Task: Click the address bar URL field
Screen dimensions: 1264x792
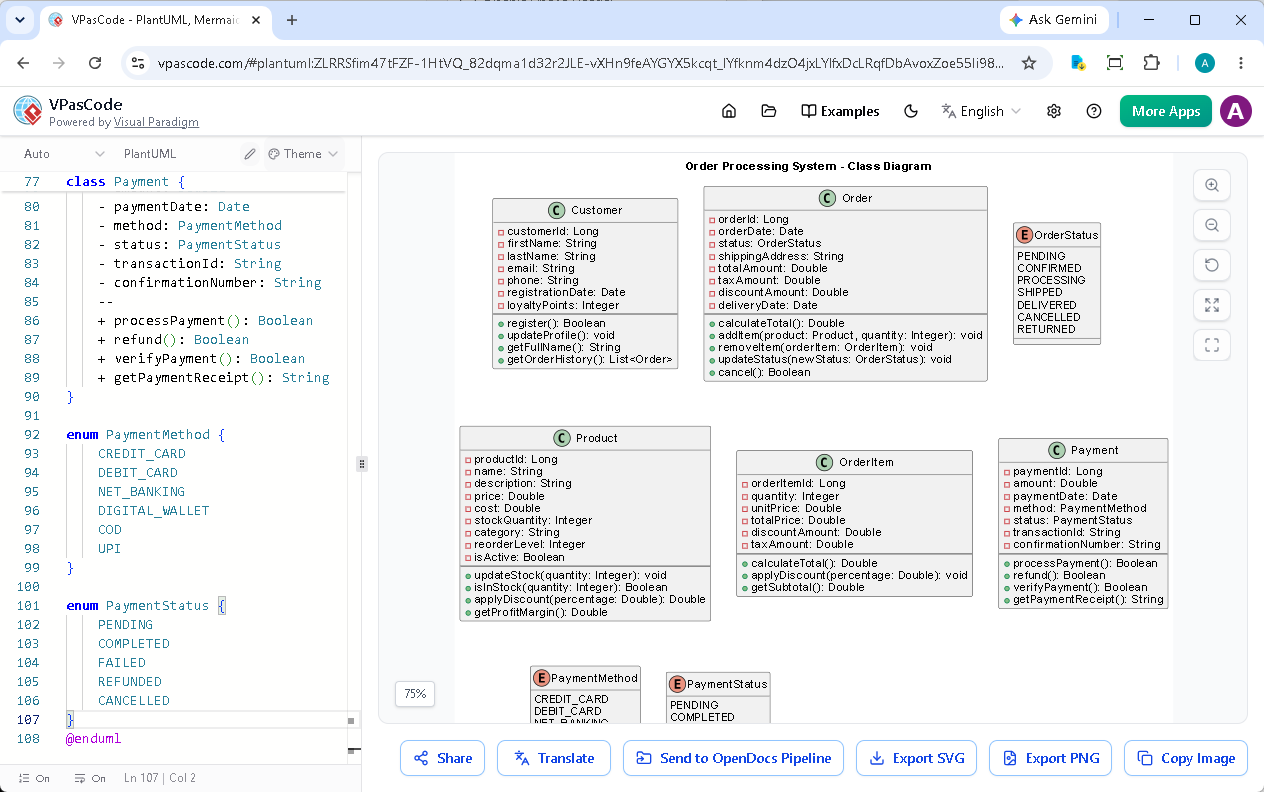Action: (x=580, y=63)
